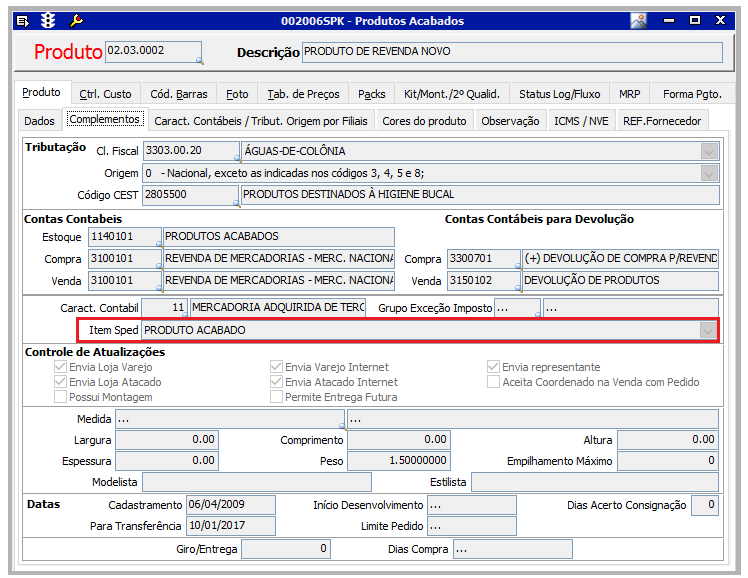Image resolution: width=748 pixels, height=578 pixels.
Task: Select the Observação sub-tab
Action: [x=510, y=121]
